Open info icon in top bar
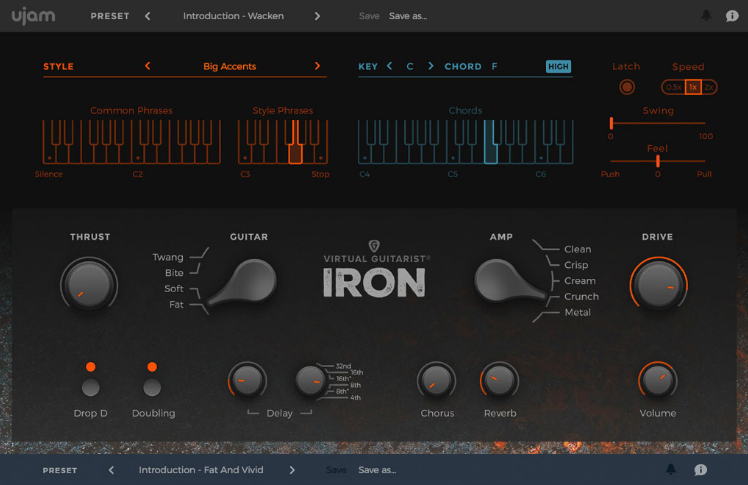Image resolution: width=748 pixels, height=485 pixels. click(732, 16)
